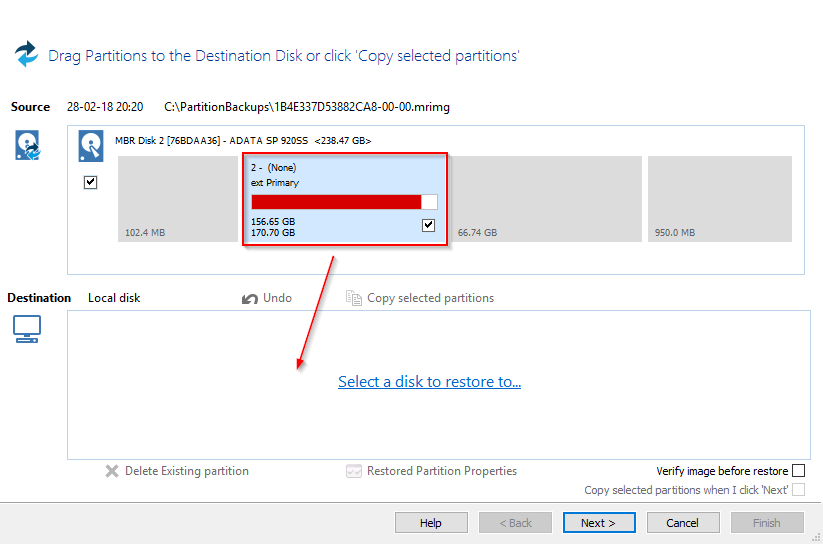823x544 pixels.
Task: Click the Destination computer monitor icon
Action: (x=27, y=329)
